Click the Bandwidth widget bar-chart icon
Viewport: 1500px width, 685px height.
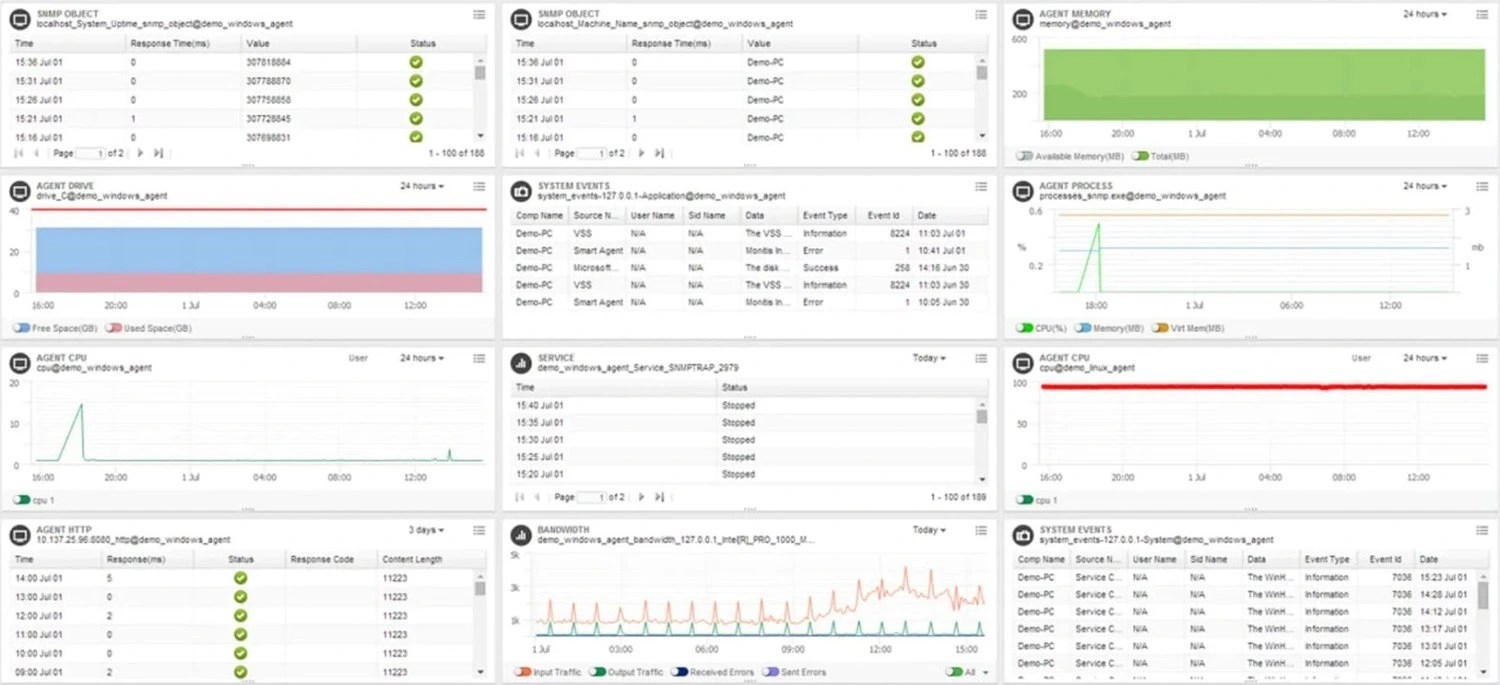[520, 535]
